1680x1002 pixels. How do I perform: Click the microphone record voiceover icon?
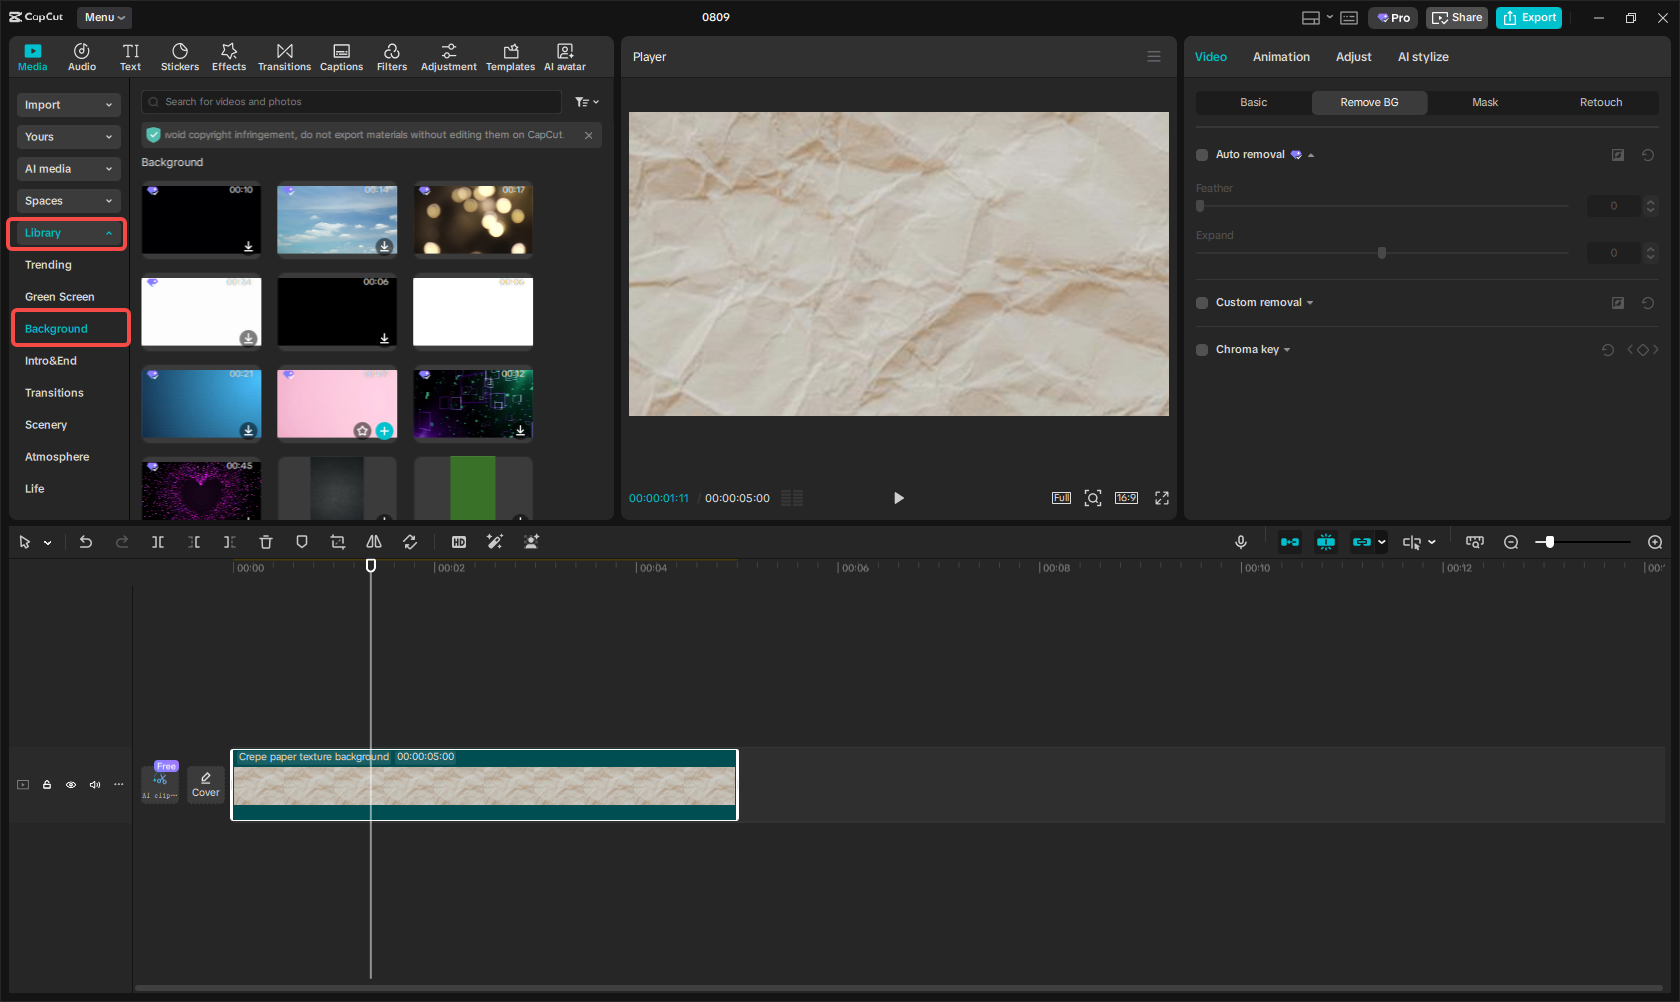(x=1240, y=542)
